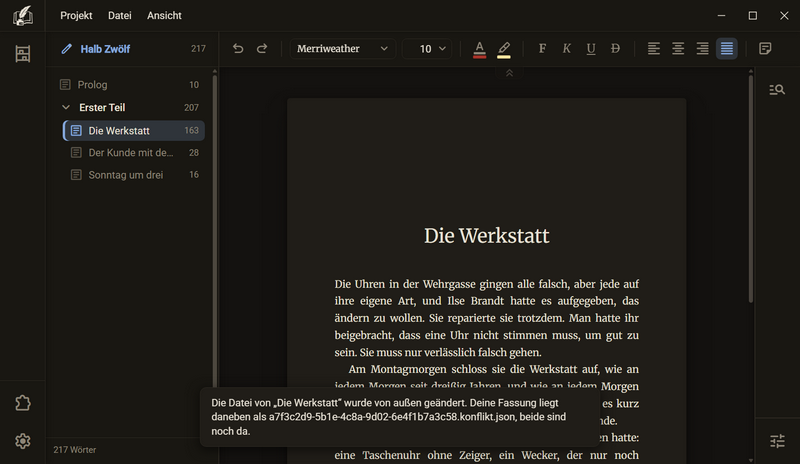Toggle underline formatting

591,48
